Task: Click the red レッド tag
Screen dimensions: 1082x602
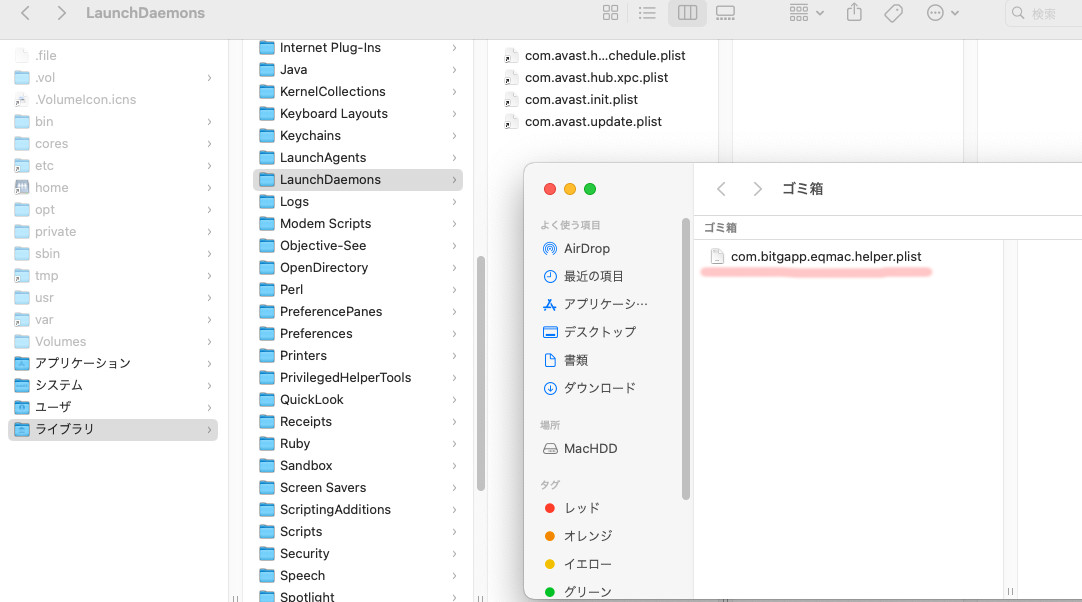Action: [581, 508]
